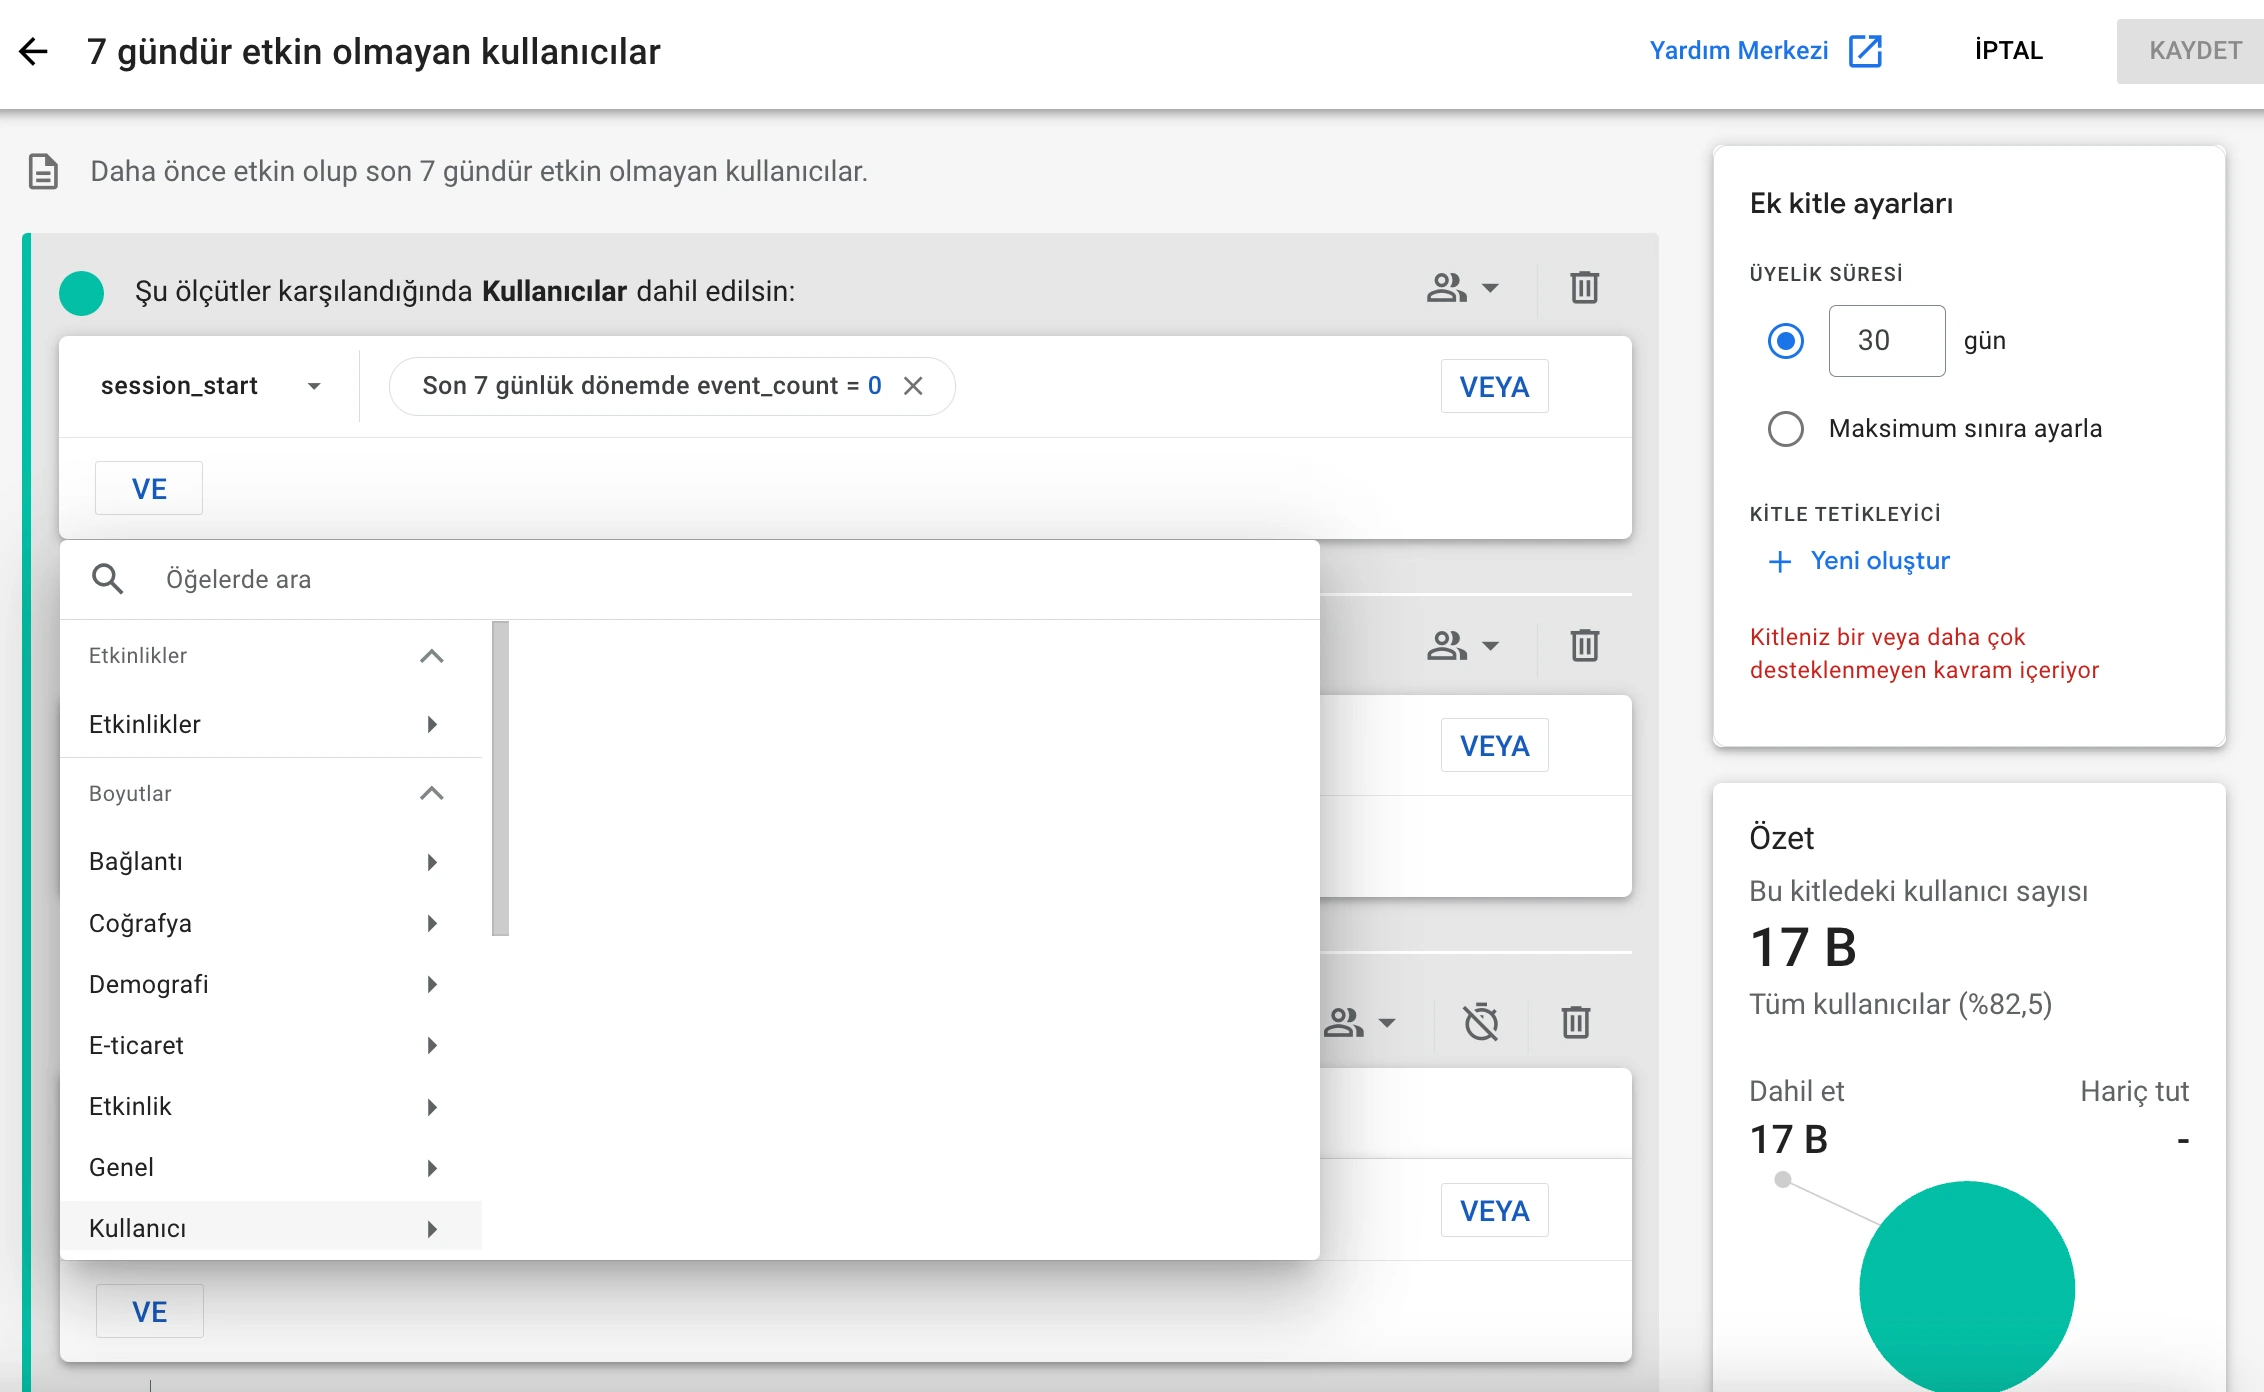Click the crossed-out timer icon
The image size is (2264, 1392).
1481,1022
